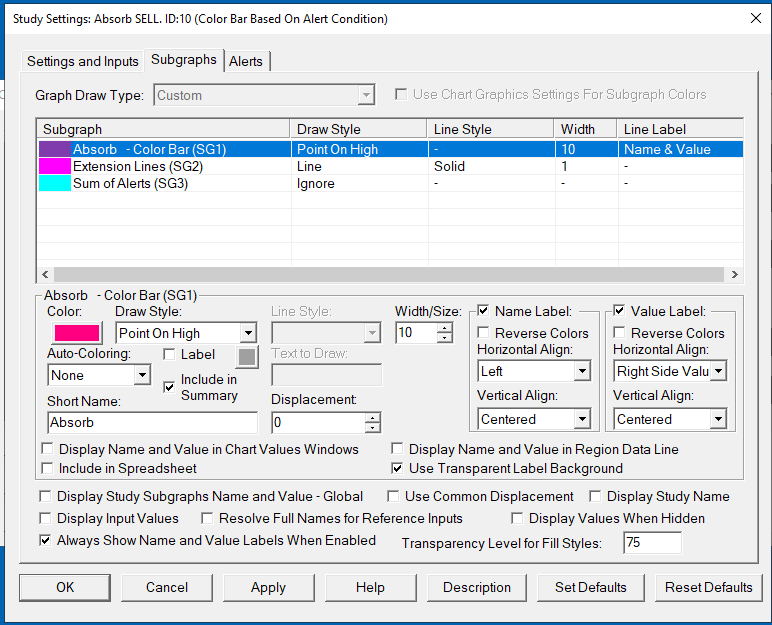This screenshot has height=625, width=772.
Task: Open the Alerts tab
Action: [x=246, y=61]
